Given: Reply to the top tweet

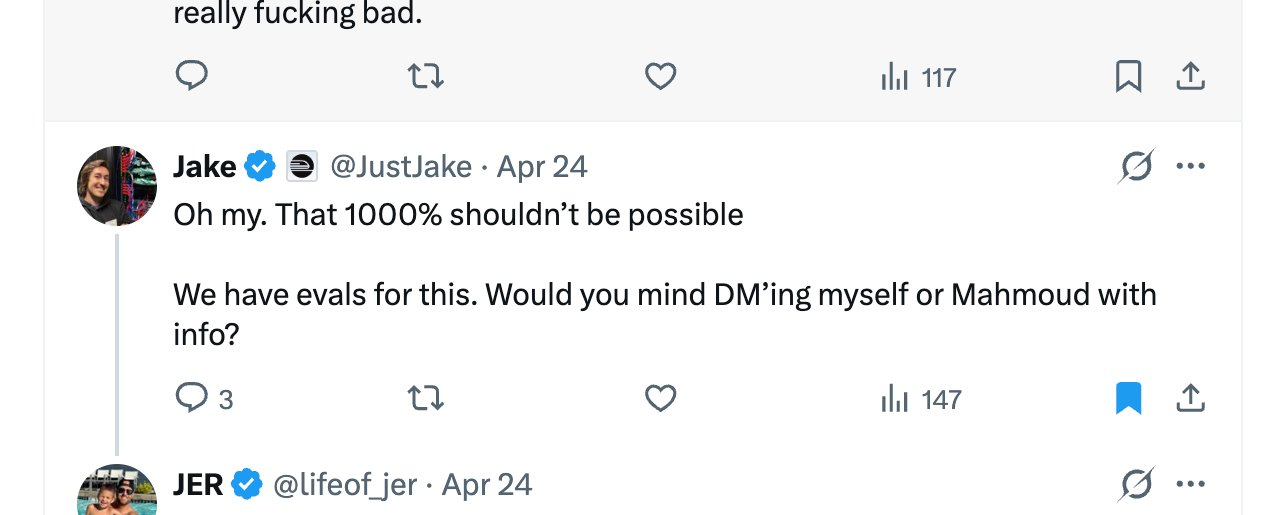Looking at the screenshot, I should [x=192, y=77].
